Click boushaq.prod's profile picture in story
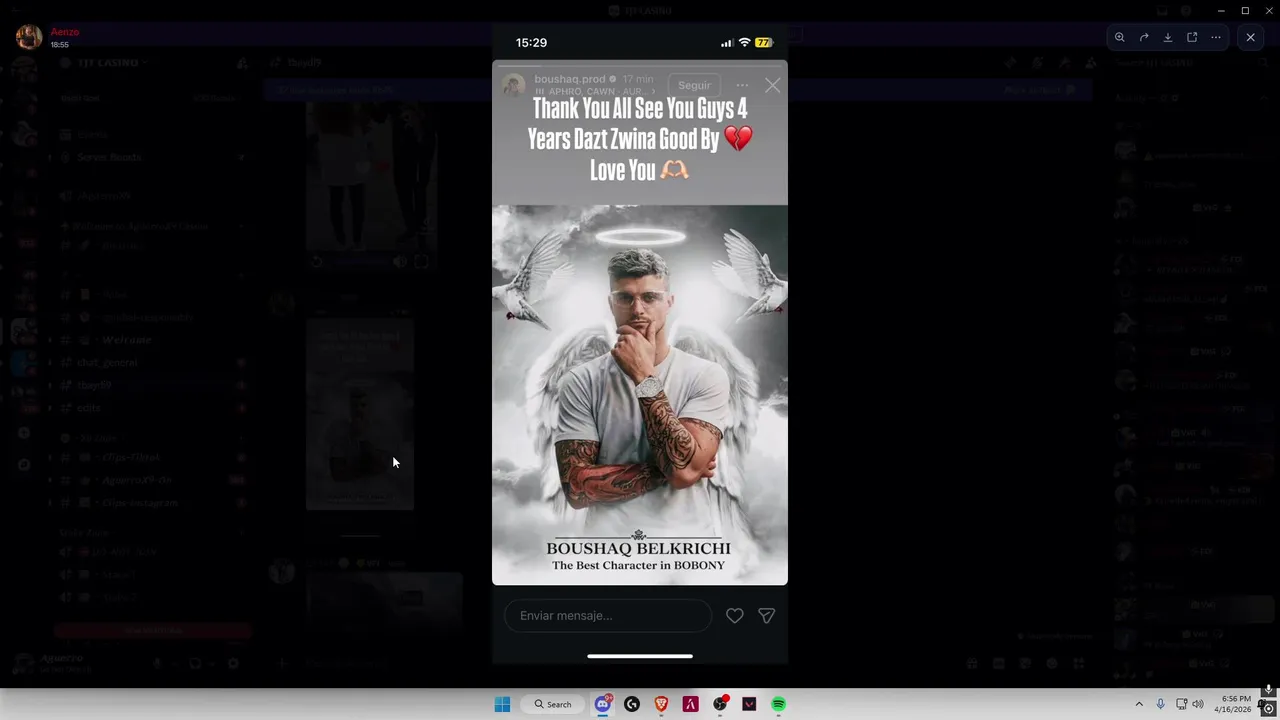Screen dimensions: 1280x720 point(514,85)
